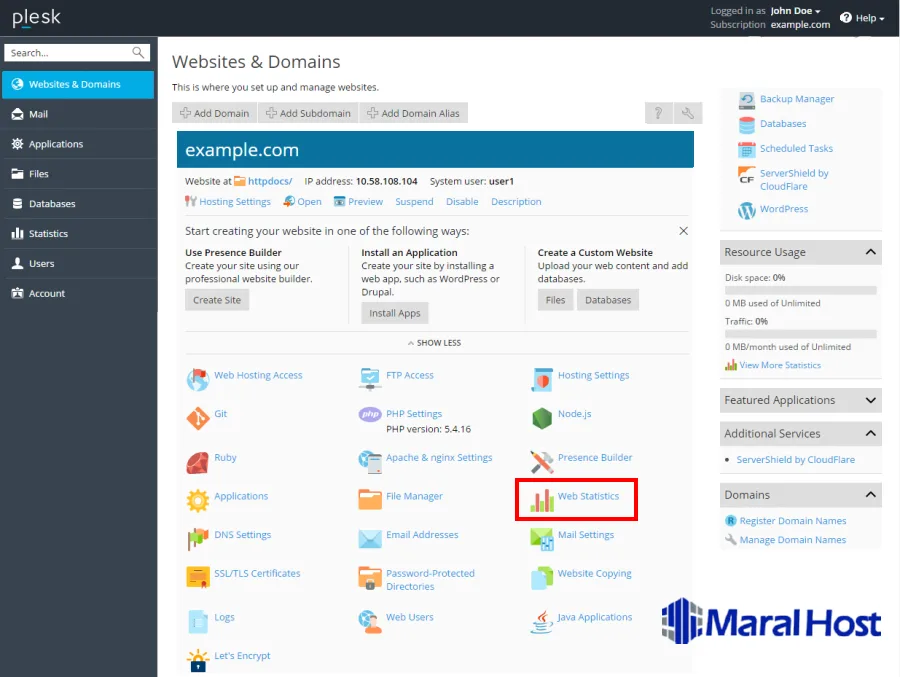900x677 pixels.
Task: Open the Git icon
Action: (197, 418)
